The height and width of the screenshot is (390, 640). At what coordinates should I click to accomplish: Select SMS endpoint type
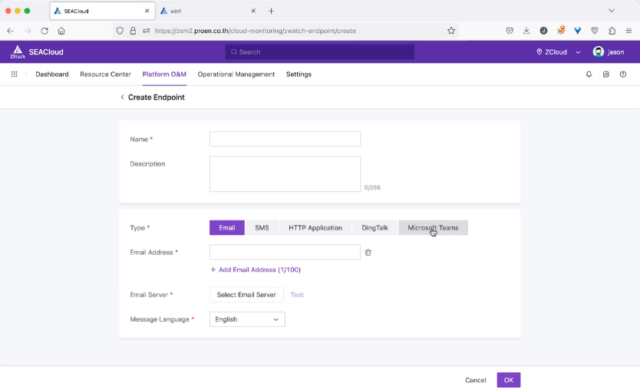pyautogui.click(x=262, y=228)
